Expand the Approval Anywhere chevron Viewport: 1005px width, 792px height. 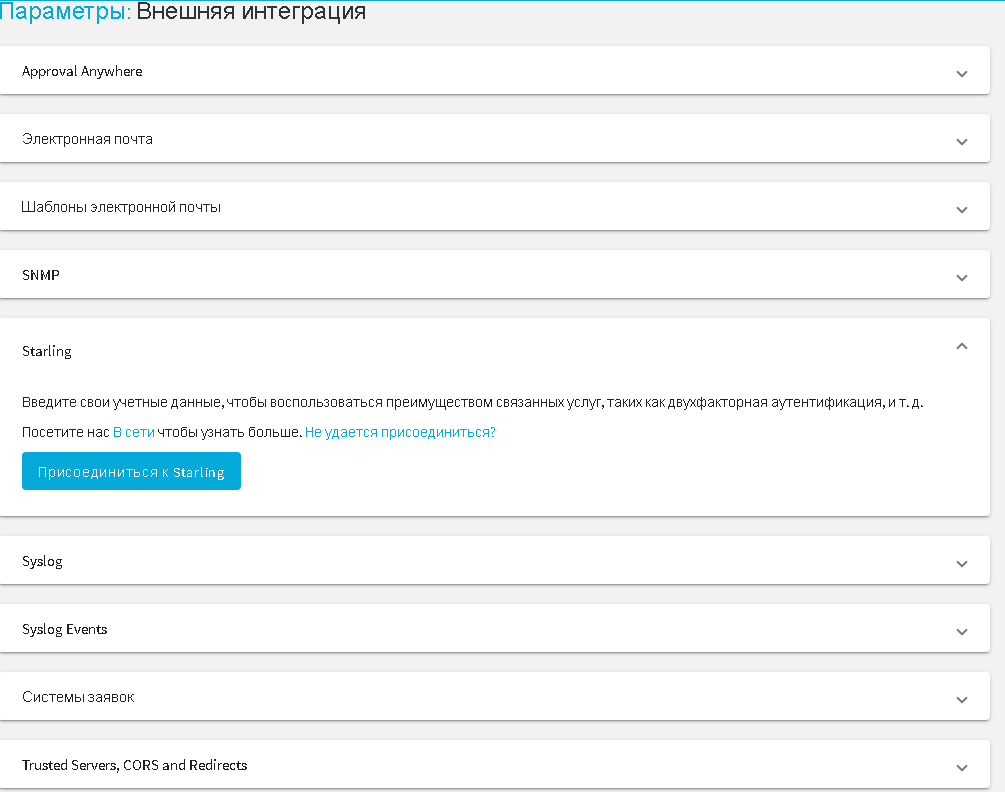(961, 73)
